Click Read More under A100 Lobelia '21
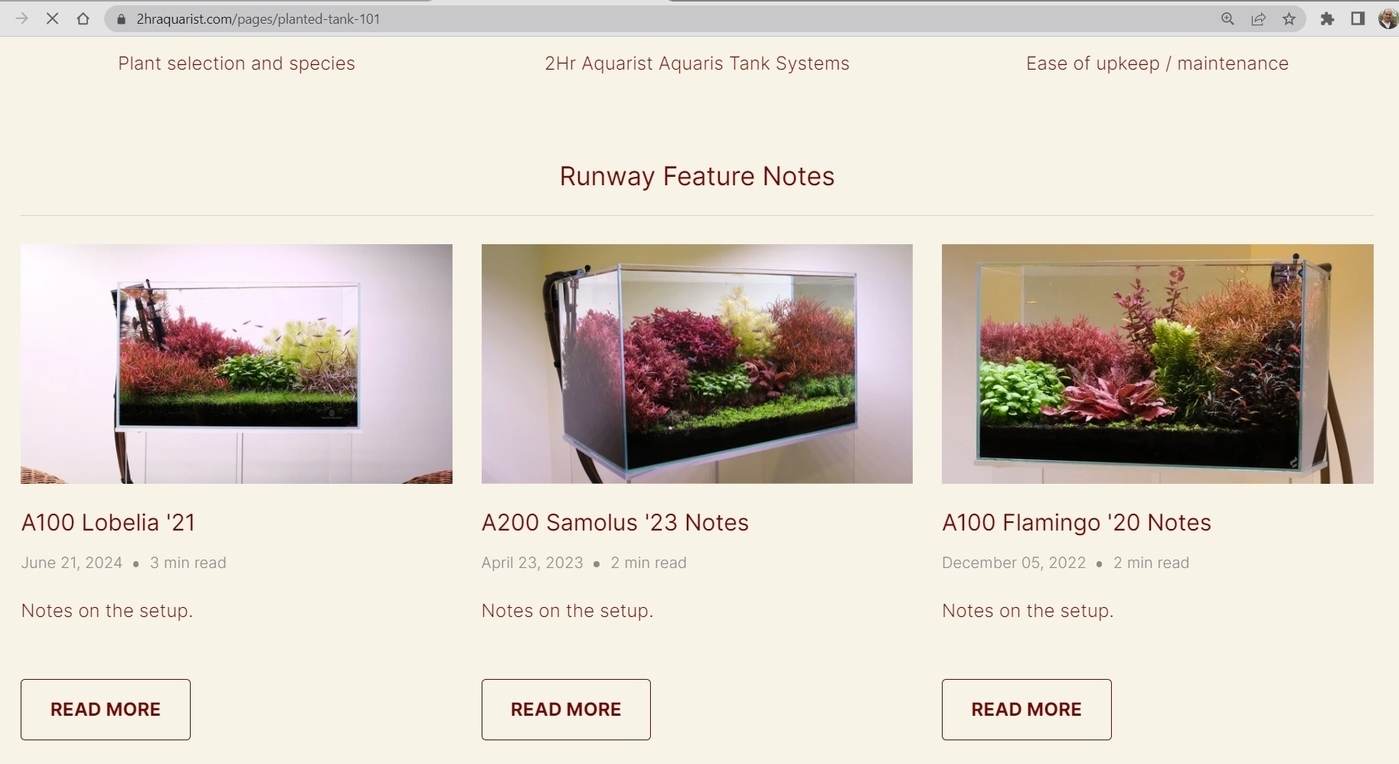The image size is (1399, 764). (x=105, y=709)
